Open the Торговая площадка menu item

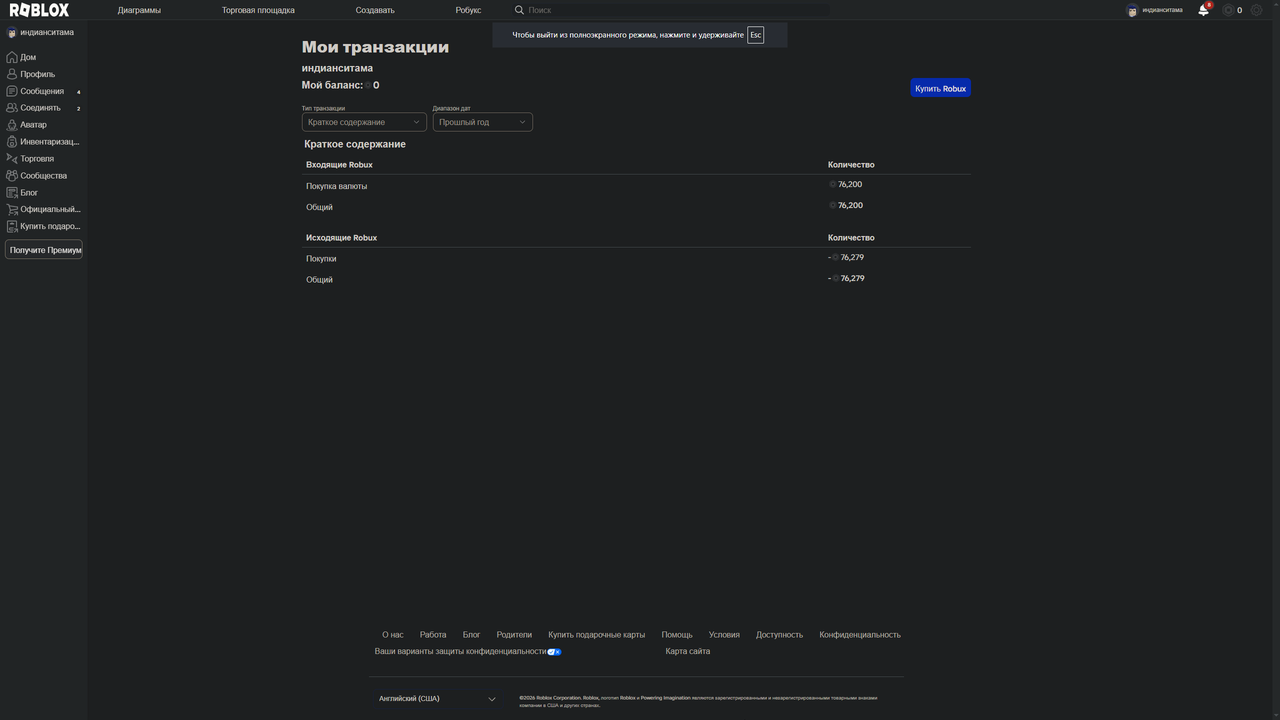(257, 9)
